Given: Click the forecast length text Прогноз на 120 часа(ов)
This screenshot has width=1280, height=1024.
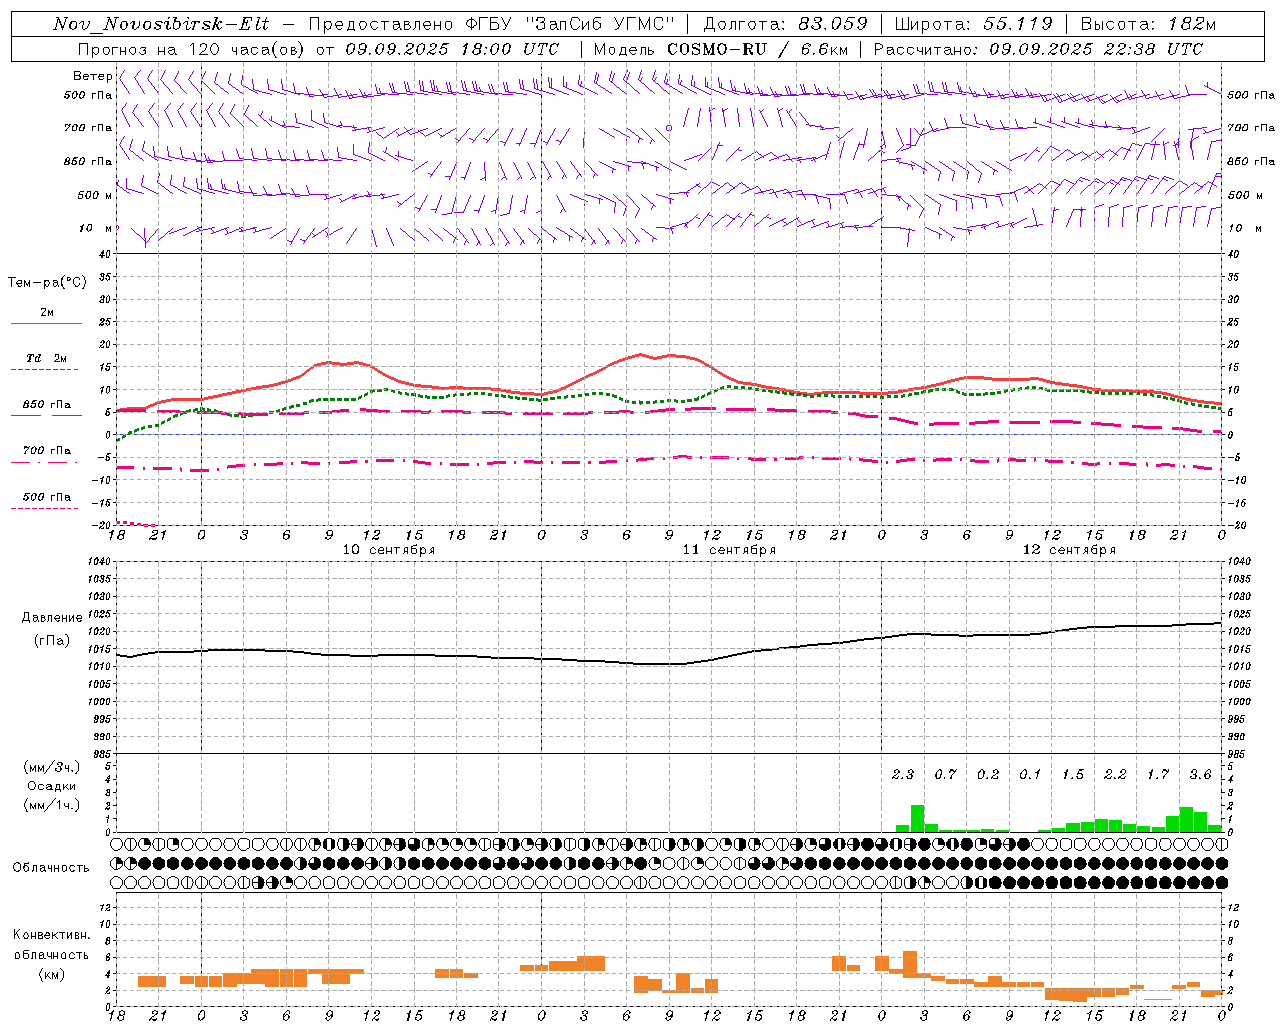Looking at the screenshot, I should click(x=192, y=49).
